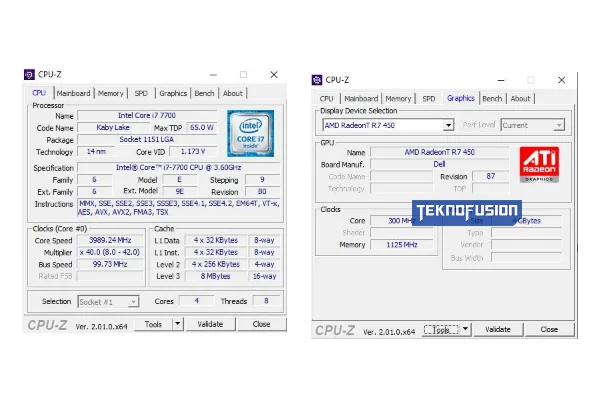Click the empty Rated FSB field
The image size is (600, 400).
110,276
